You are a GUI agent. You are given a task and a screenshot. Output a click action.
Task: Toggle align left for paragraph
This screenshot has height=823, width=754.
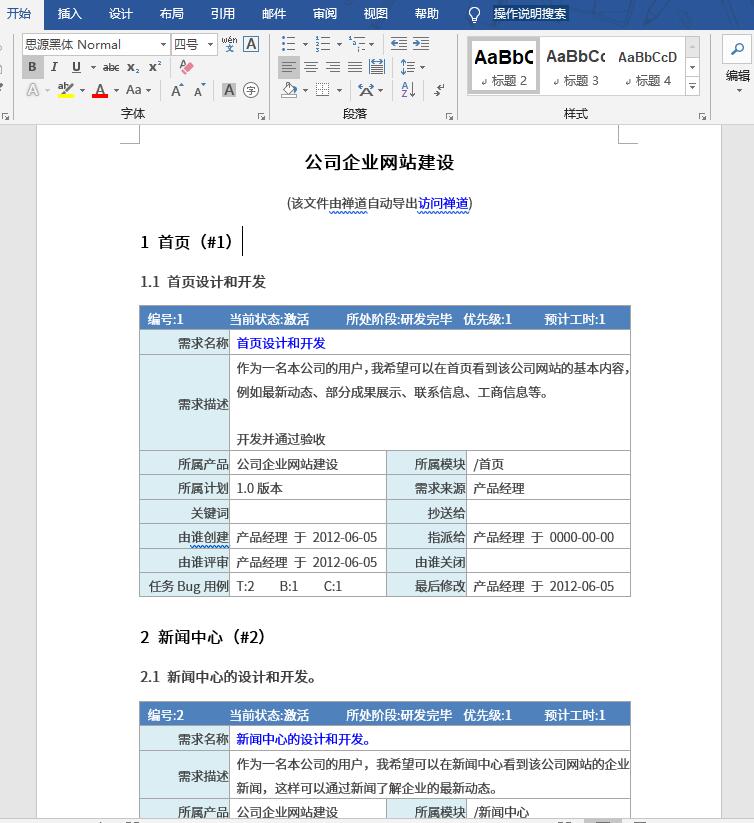(x=289, y=67)
